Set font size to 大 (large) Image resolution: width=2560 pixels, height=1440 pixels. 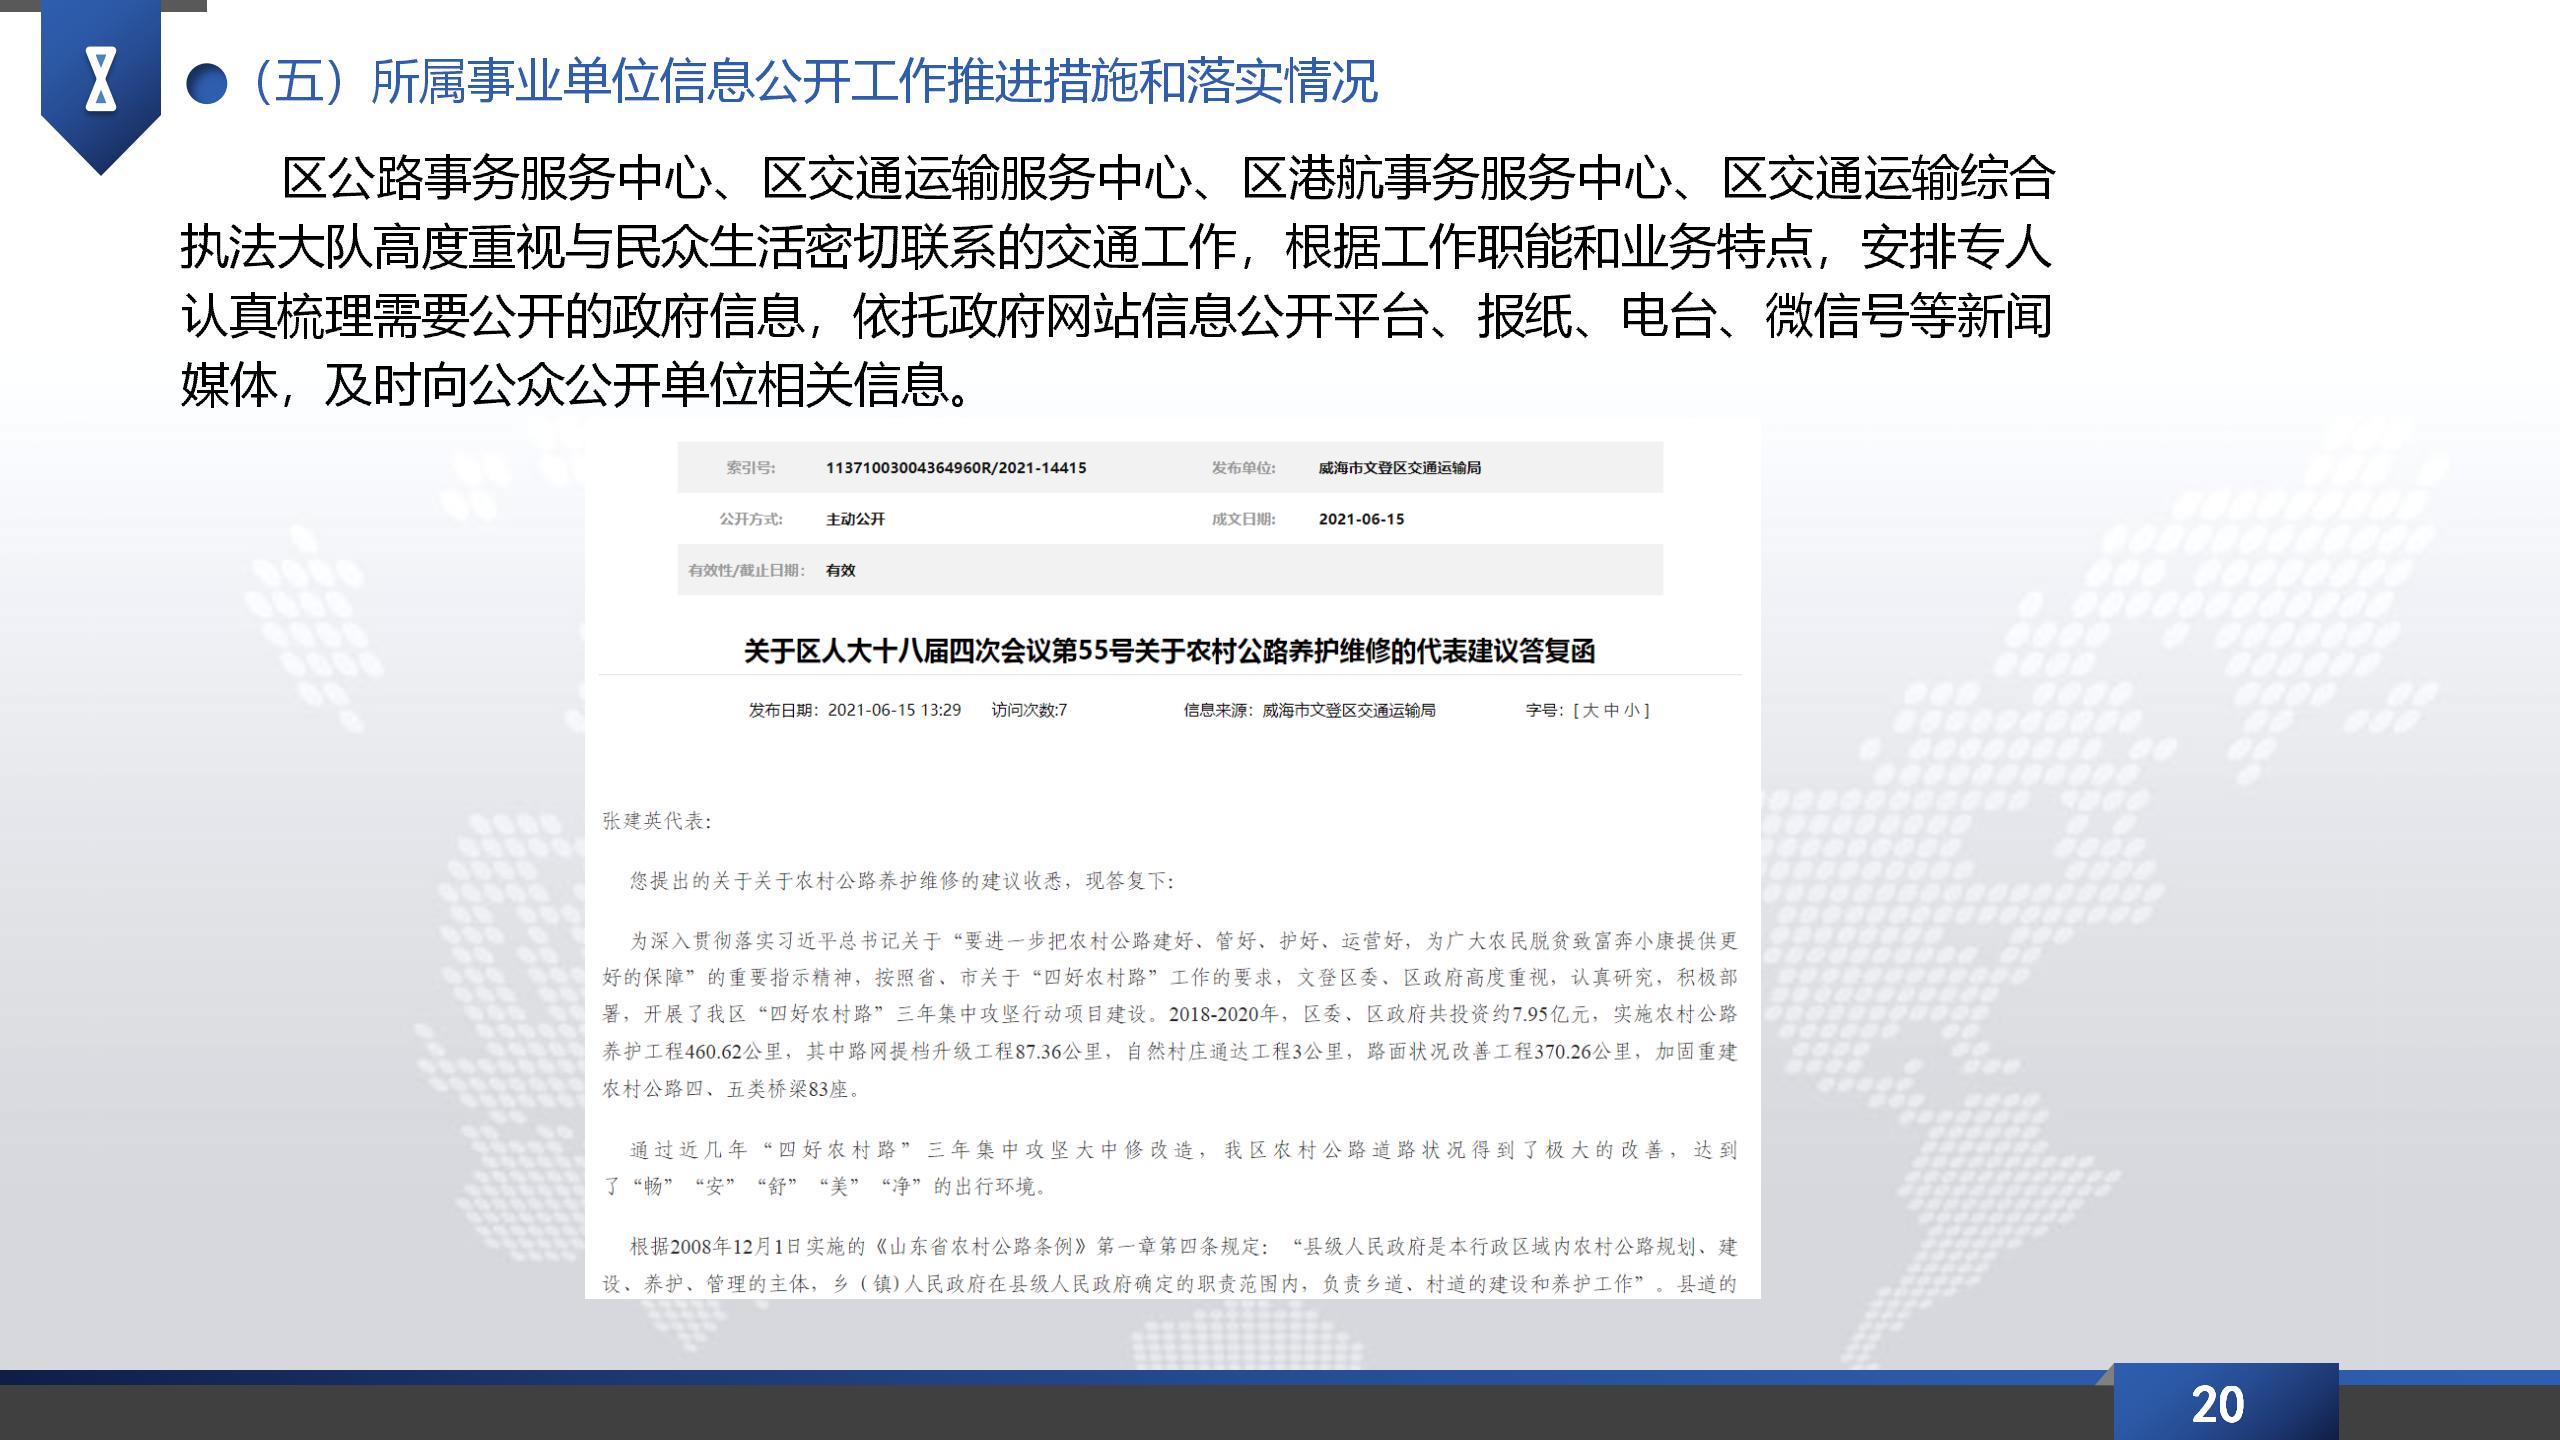pos(1591,710)
